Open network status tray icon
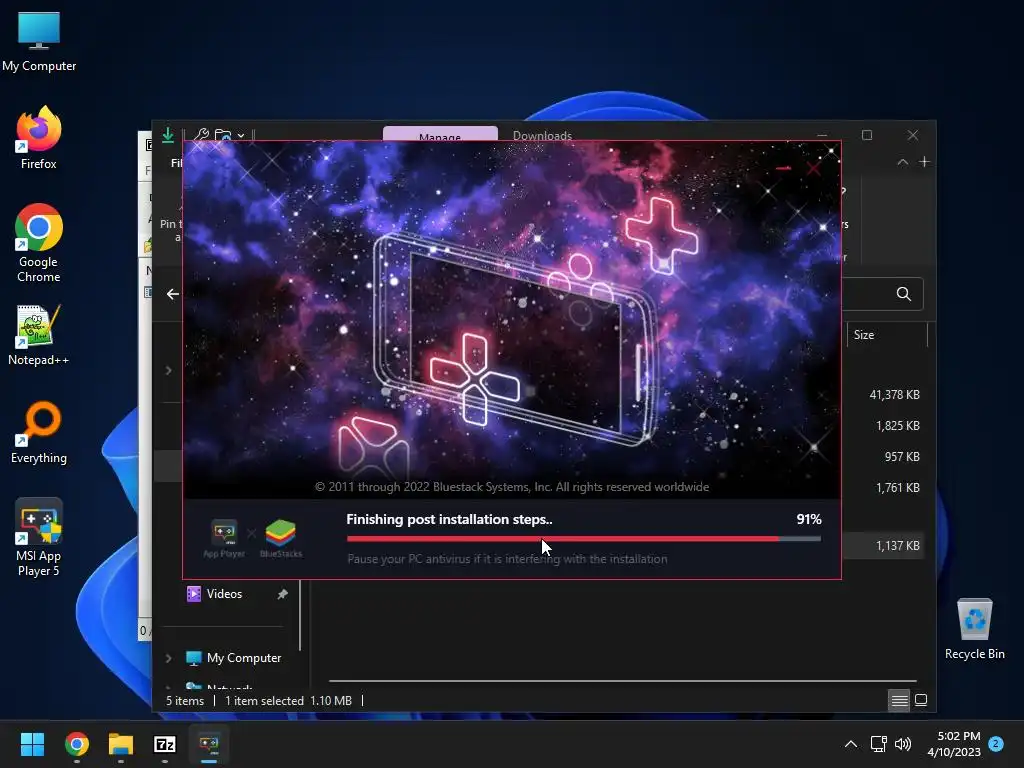Viewport: 1024px width, 768px height. click(878, 744)
